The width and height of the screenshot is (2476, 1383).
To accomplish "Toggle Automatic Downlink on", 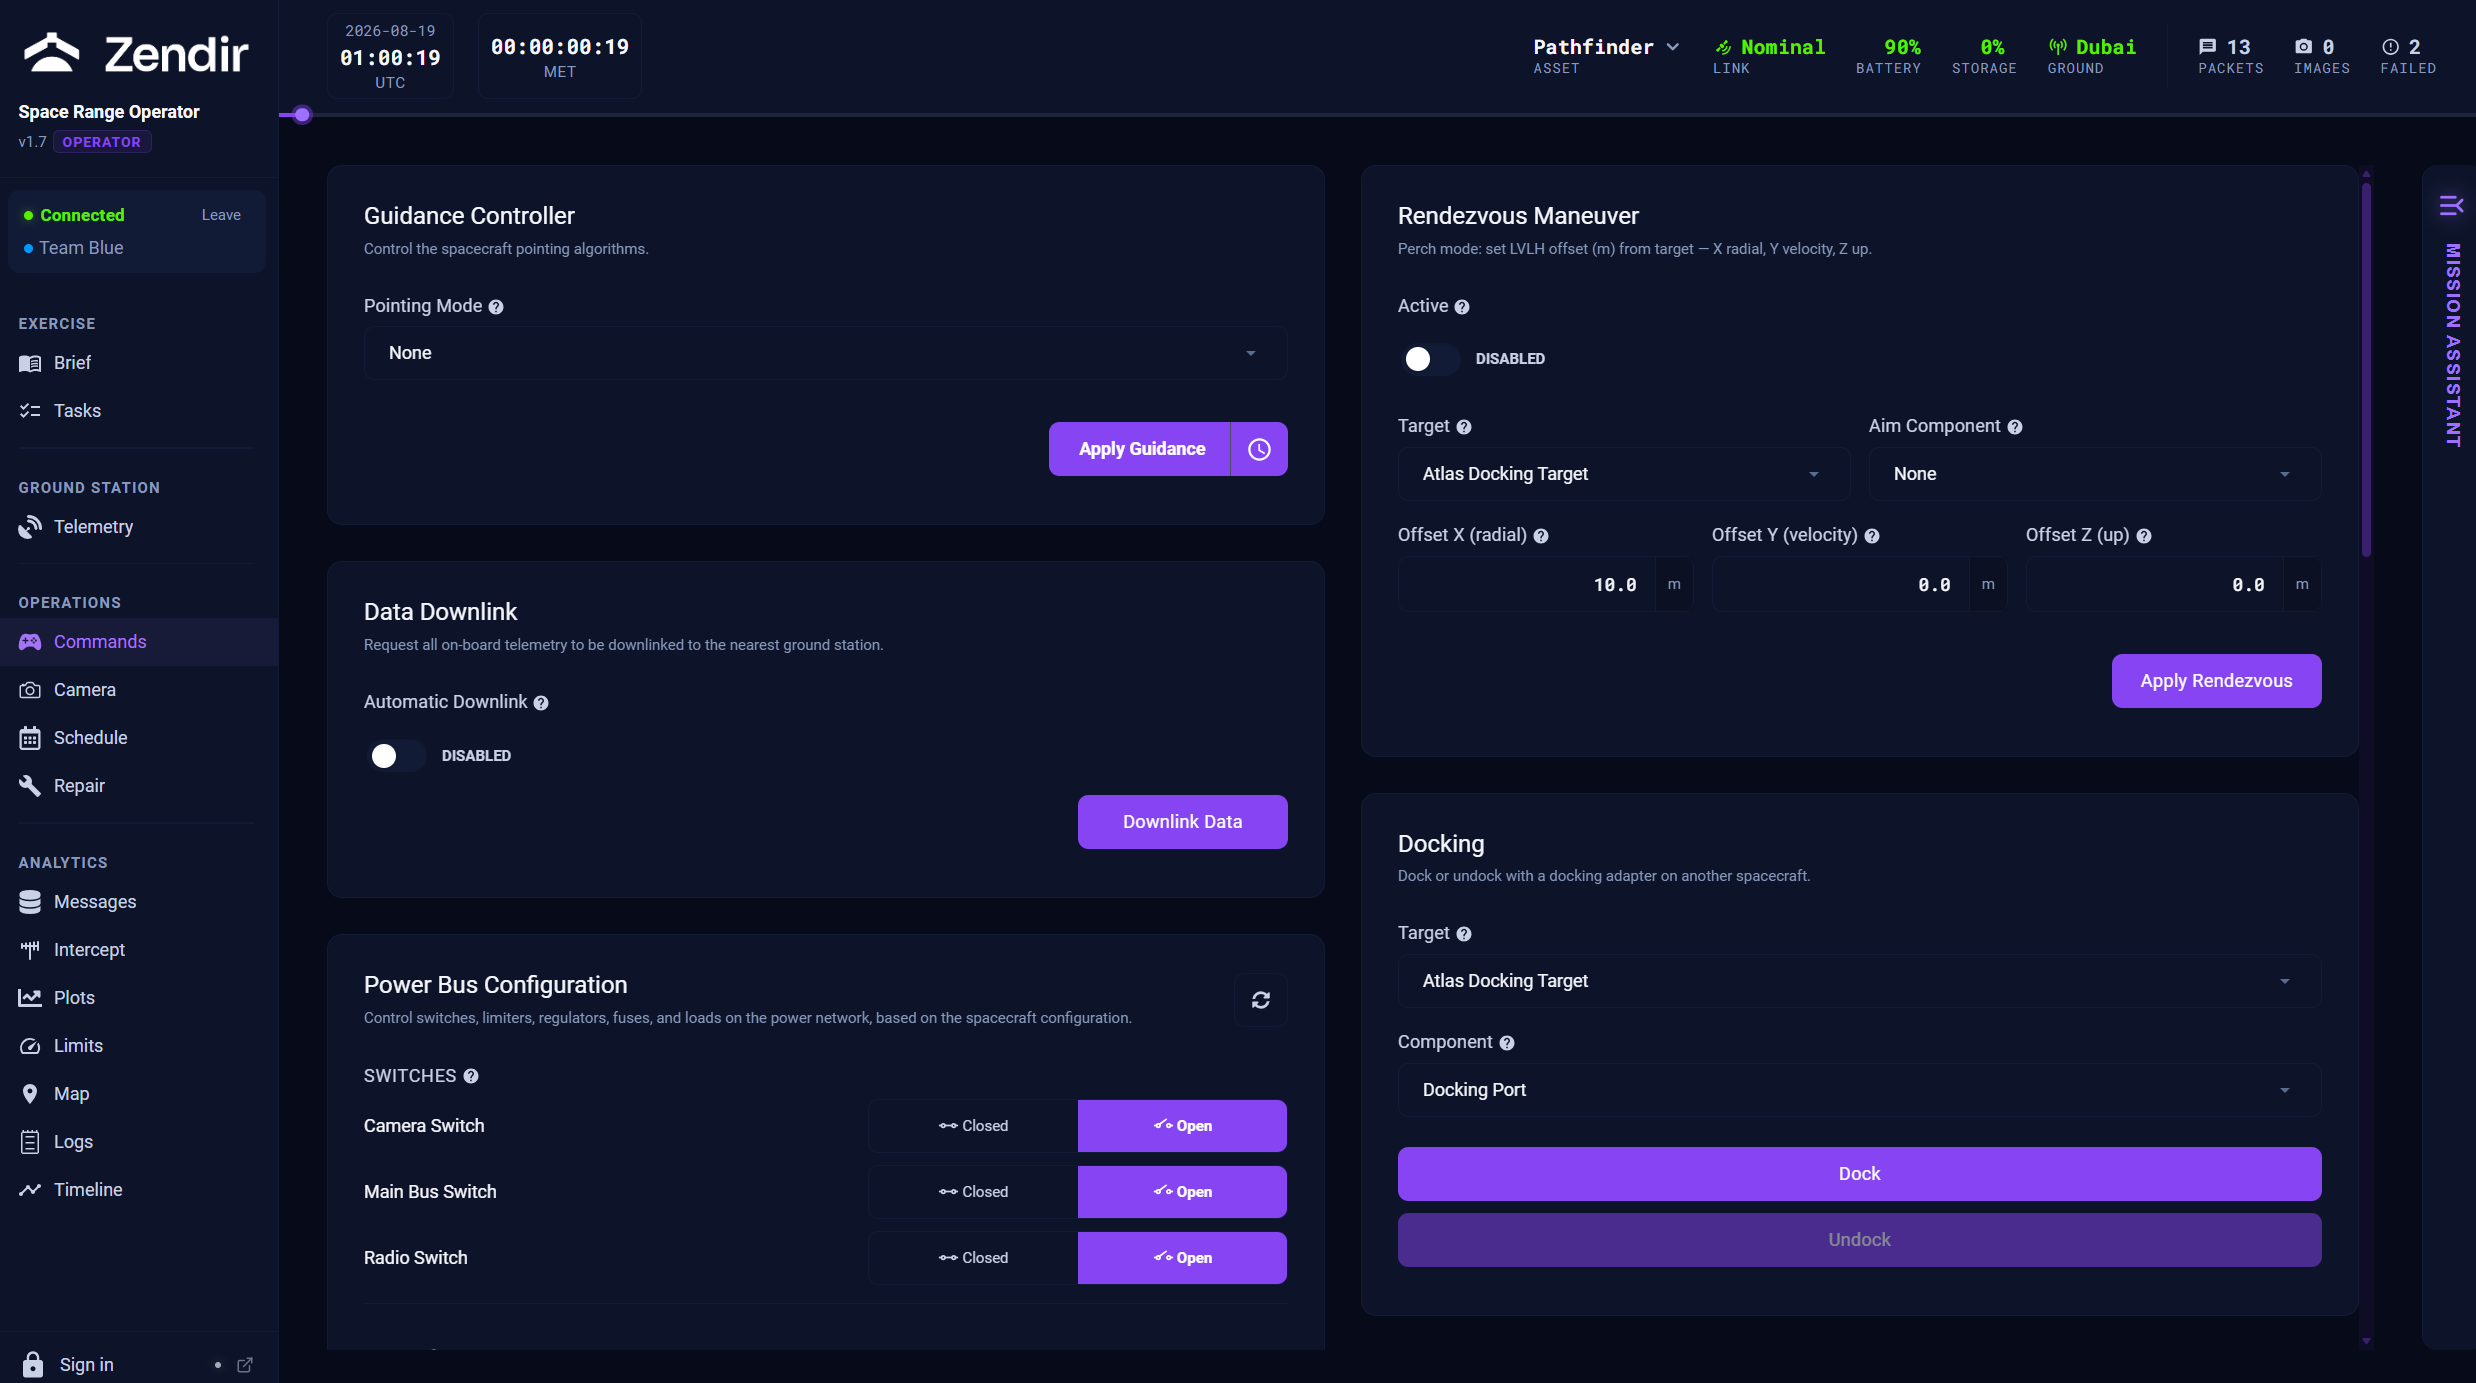I will pos(395,756).
